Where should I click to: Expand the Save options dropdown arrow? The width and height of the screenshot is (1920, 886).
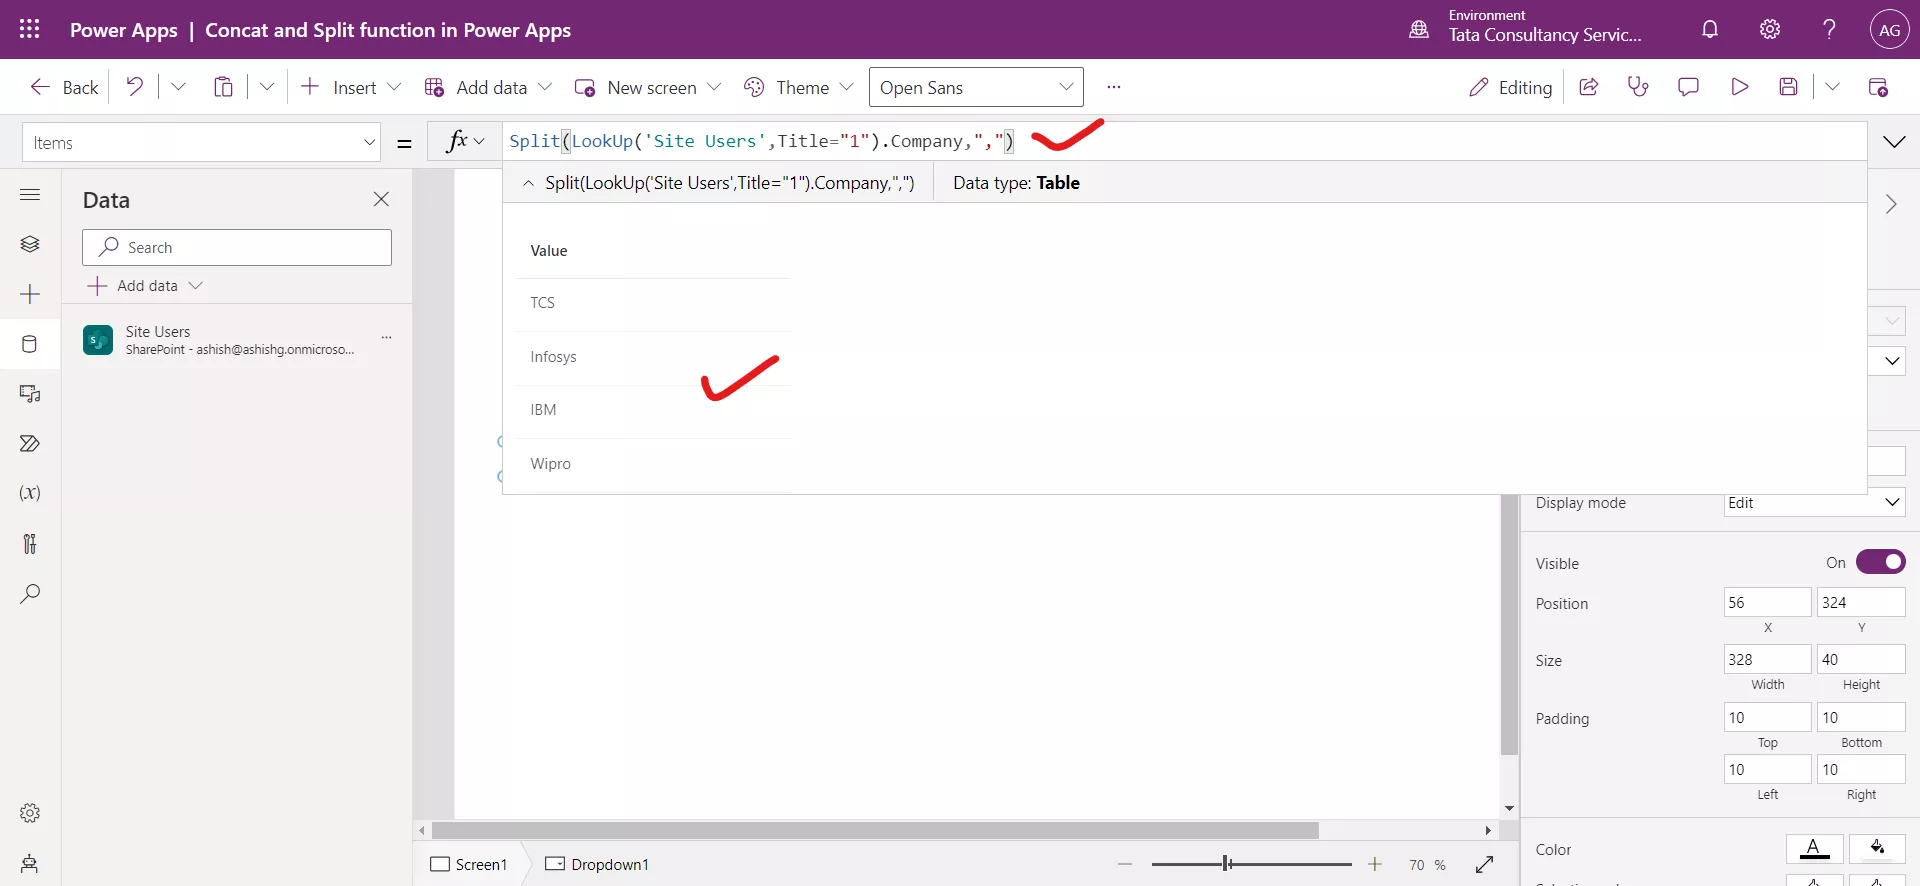click(x=1832, y=87)
